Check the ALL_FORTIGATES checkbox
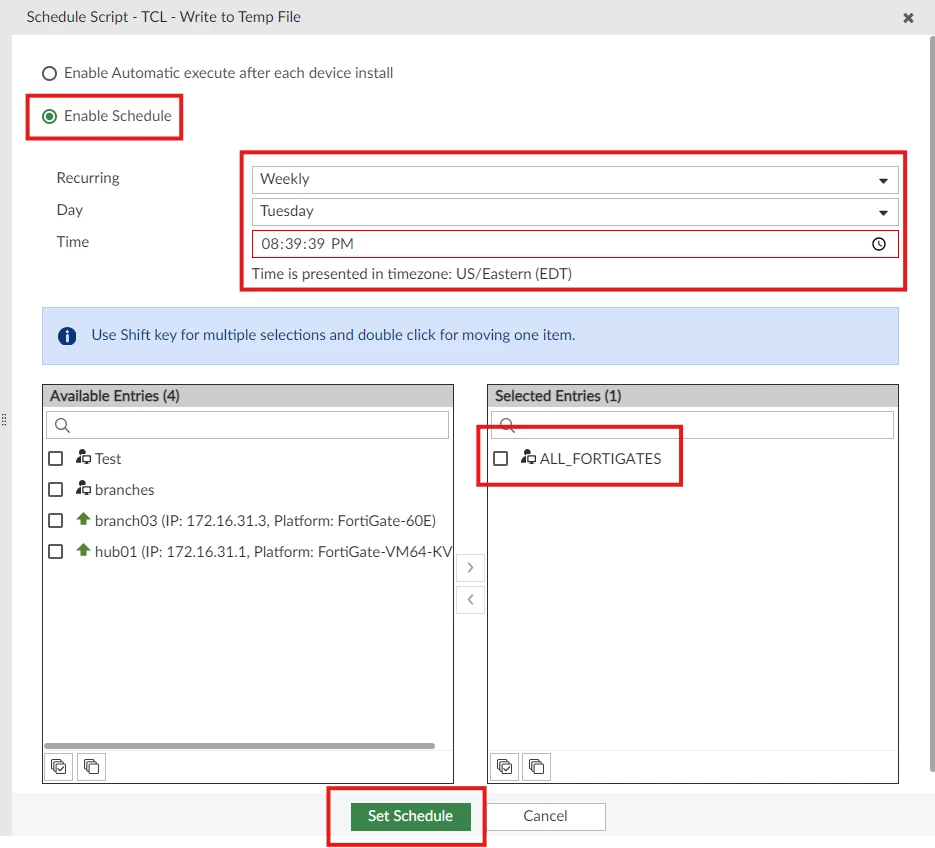Image resolution: width=935 pixels, height=848 pixels. [500, 459]
